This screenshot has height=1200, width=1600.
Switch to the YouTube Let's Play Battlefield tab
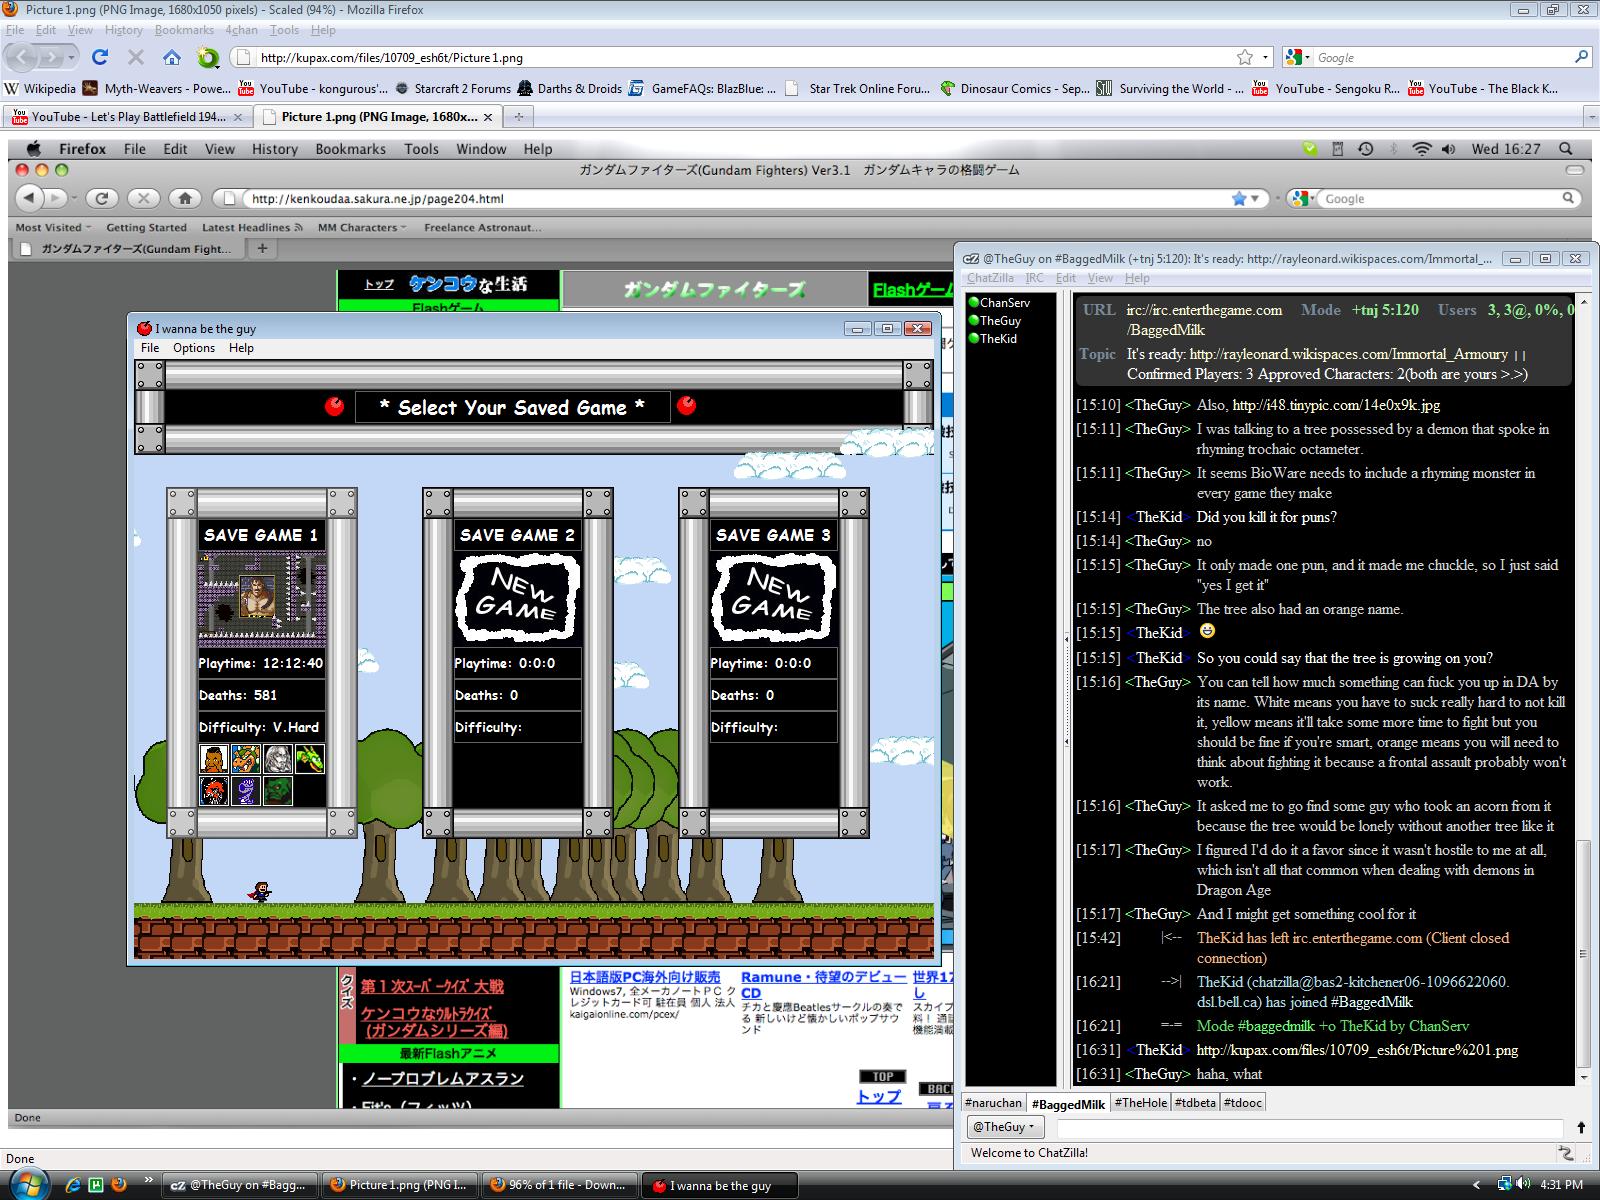tap(128, 117)
